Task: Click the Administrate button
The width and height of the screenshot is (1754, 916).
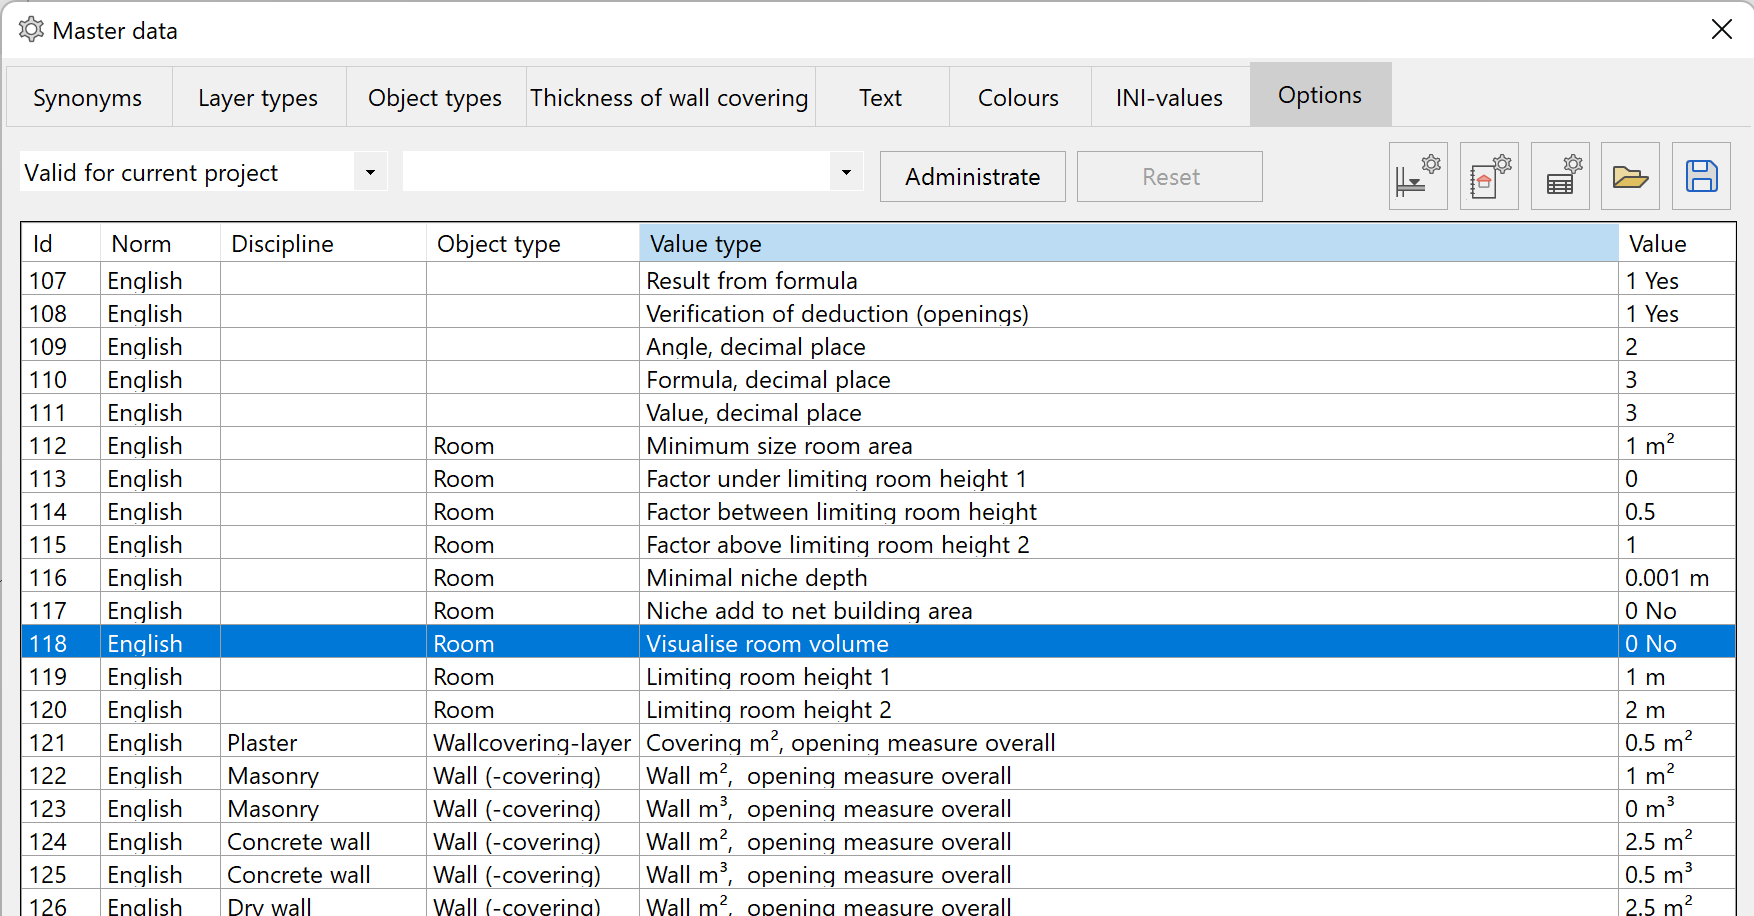Action: (973, 177)
